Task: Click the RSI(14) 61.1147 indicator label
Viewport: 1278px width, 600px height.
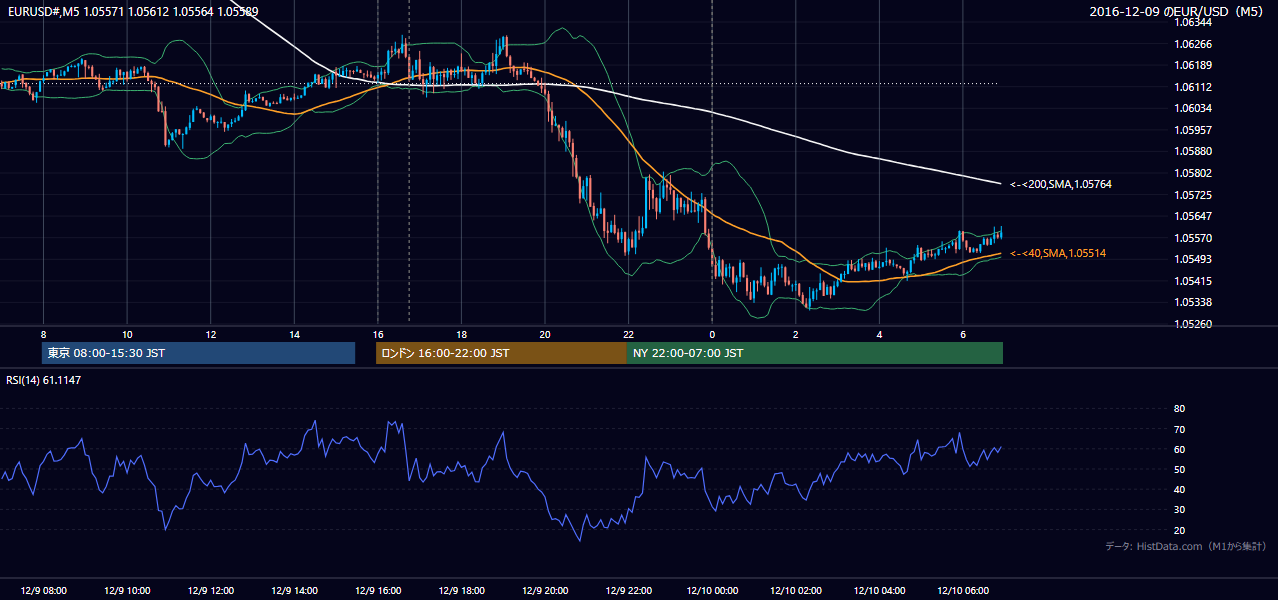Action: 44,380
